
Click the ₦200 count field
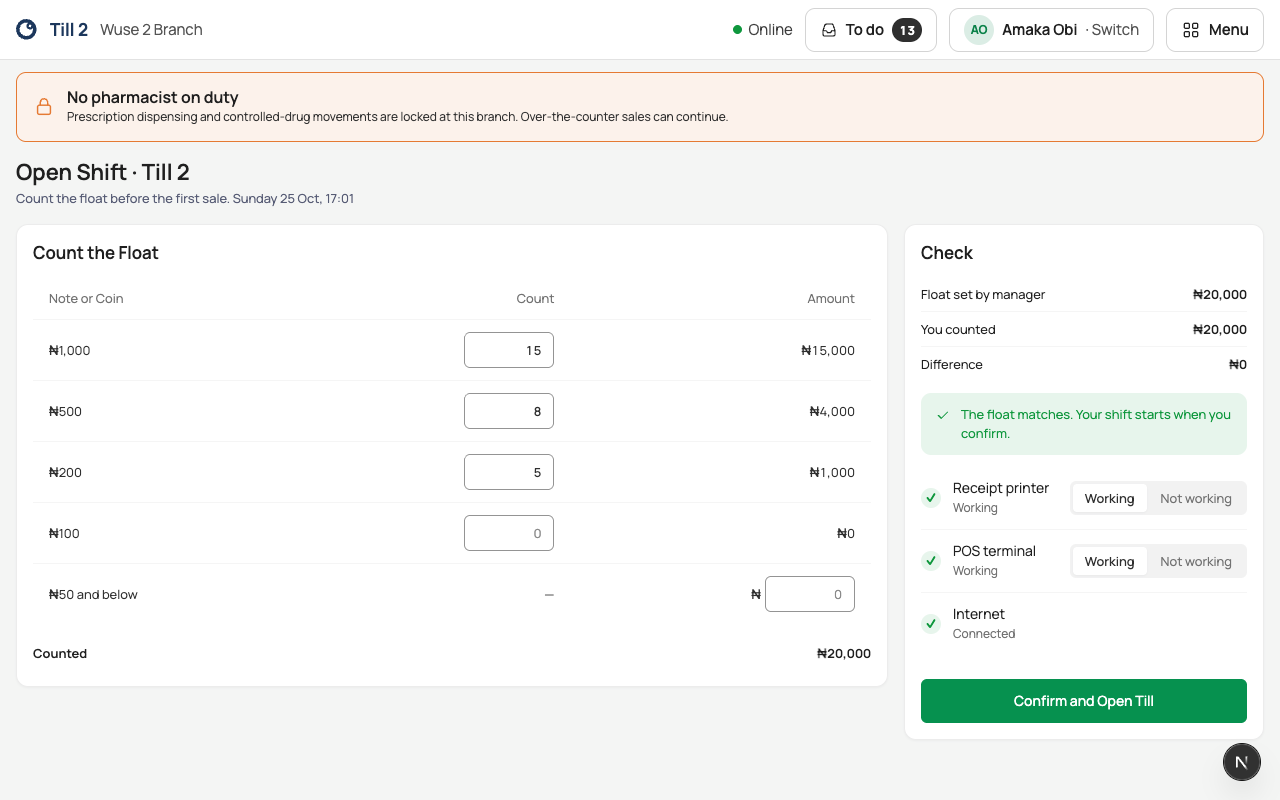coord(509,472)
